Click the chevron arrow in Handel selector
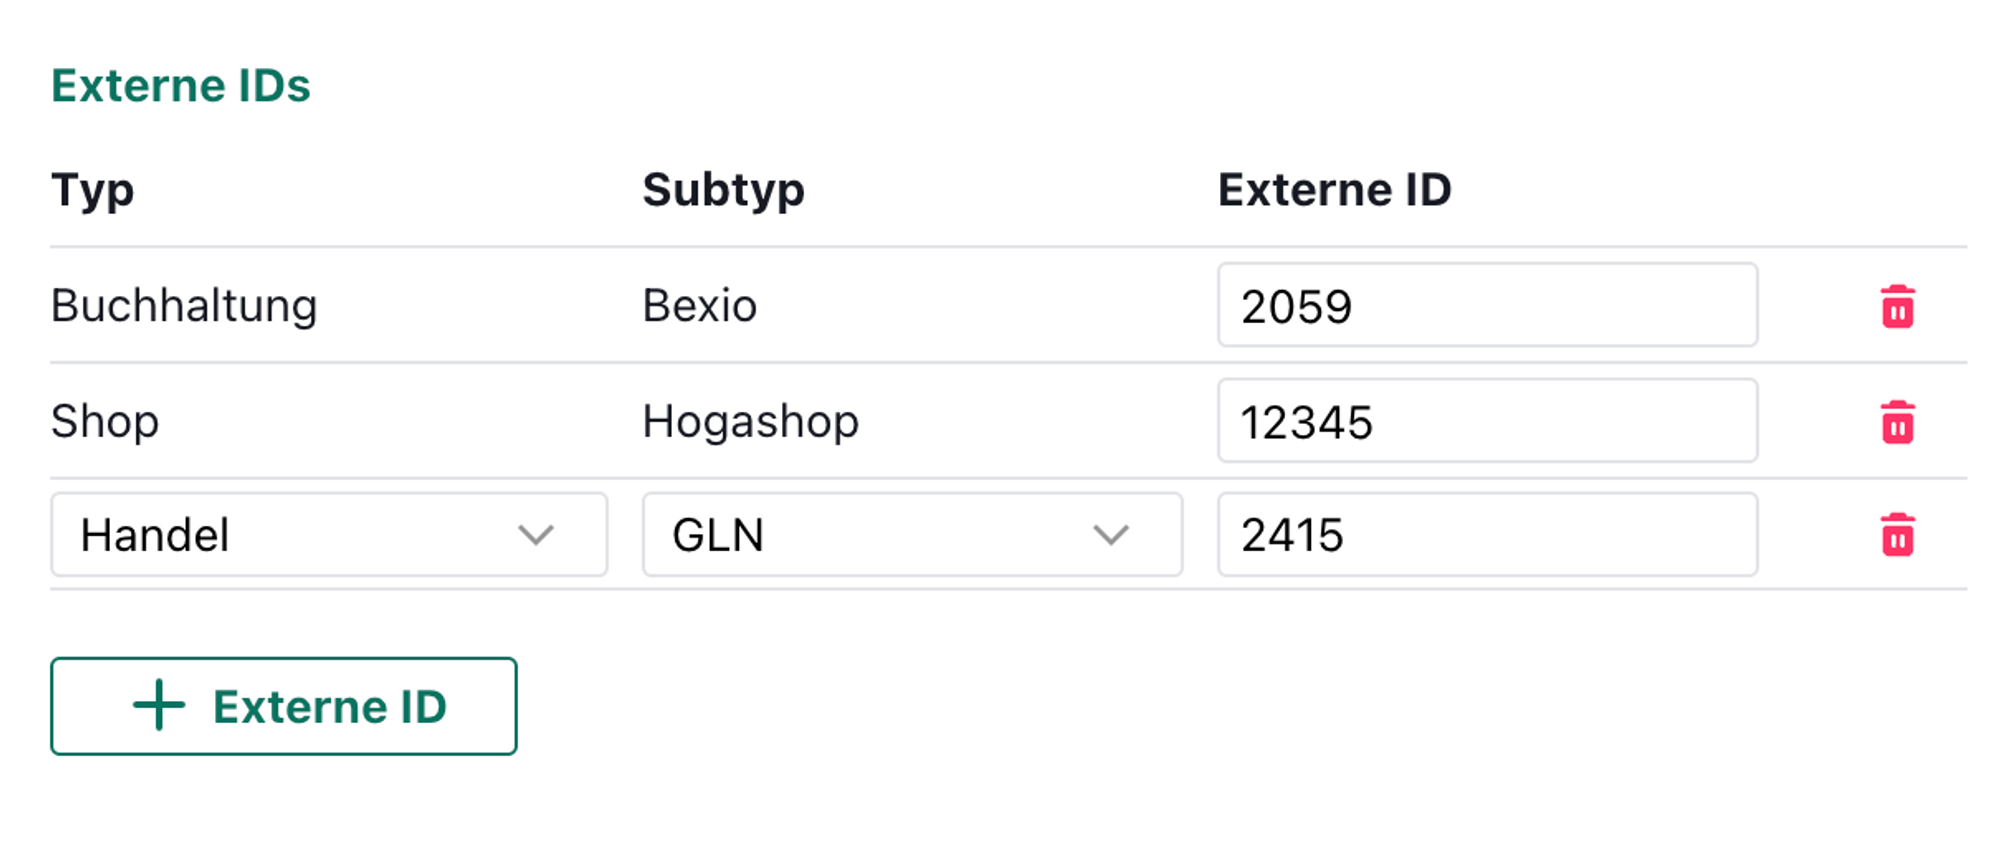 pos(536,535)
